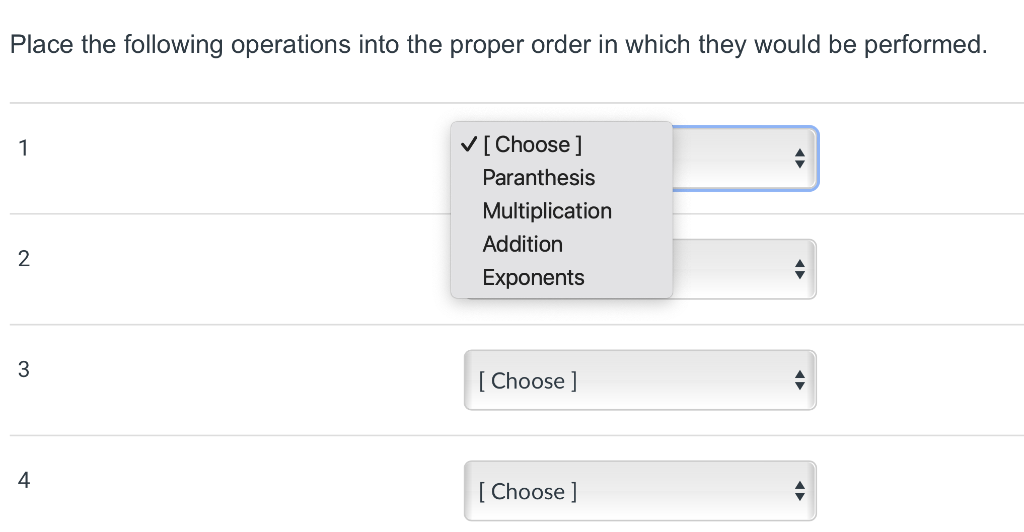This screenshot has width=1024, height=532.
Task: Click row 4 dropdown's up-down arrows
Action: point(799,491)
